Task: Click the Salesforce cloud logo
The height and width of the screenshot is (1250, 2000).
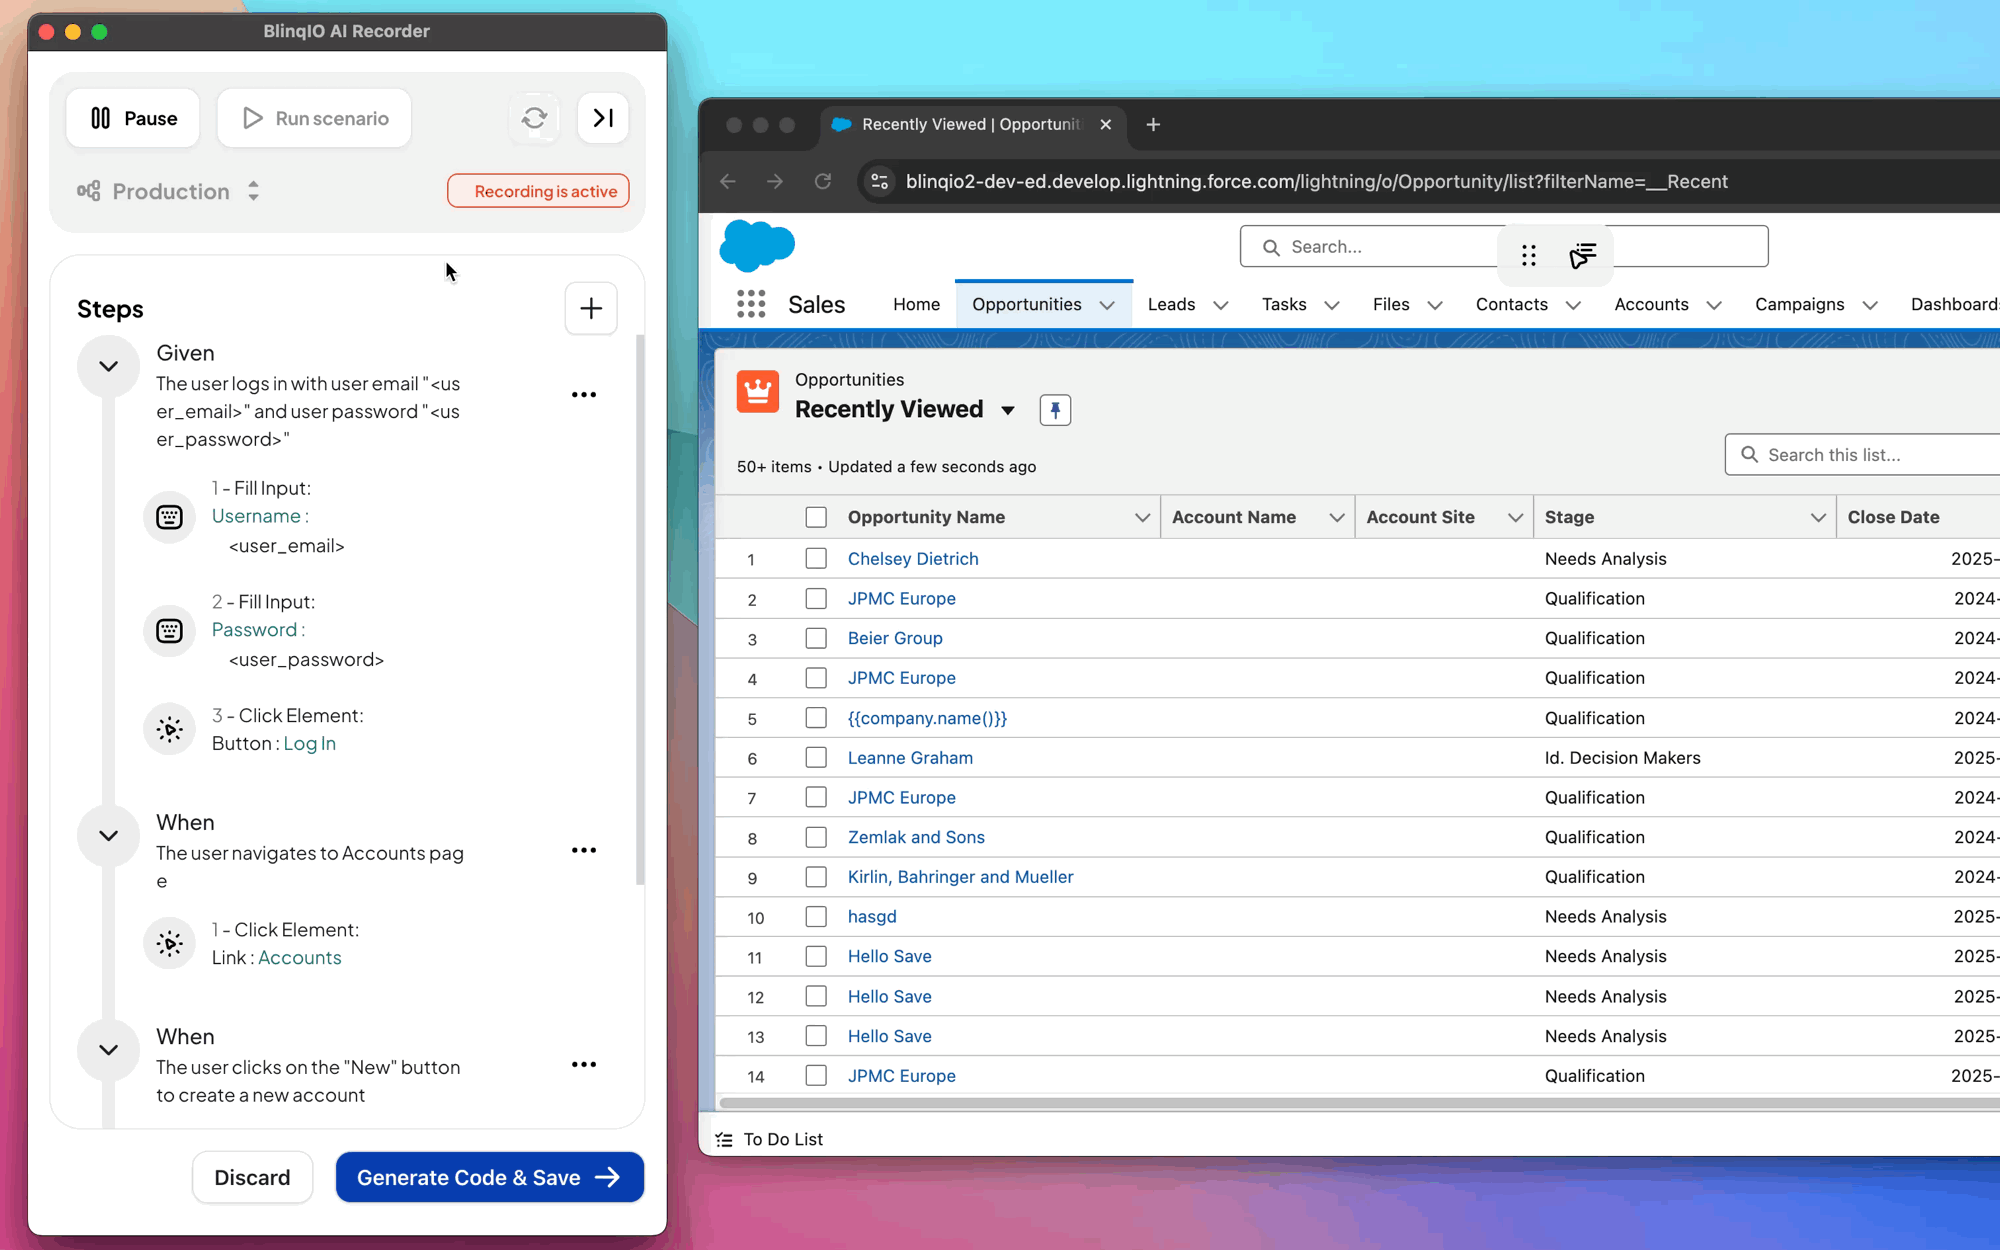Action: click(x=757, y=245)
